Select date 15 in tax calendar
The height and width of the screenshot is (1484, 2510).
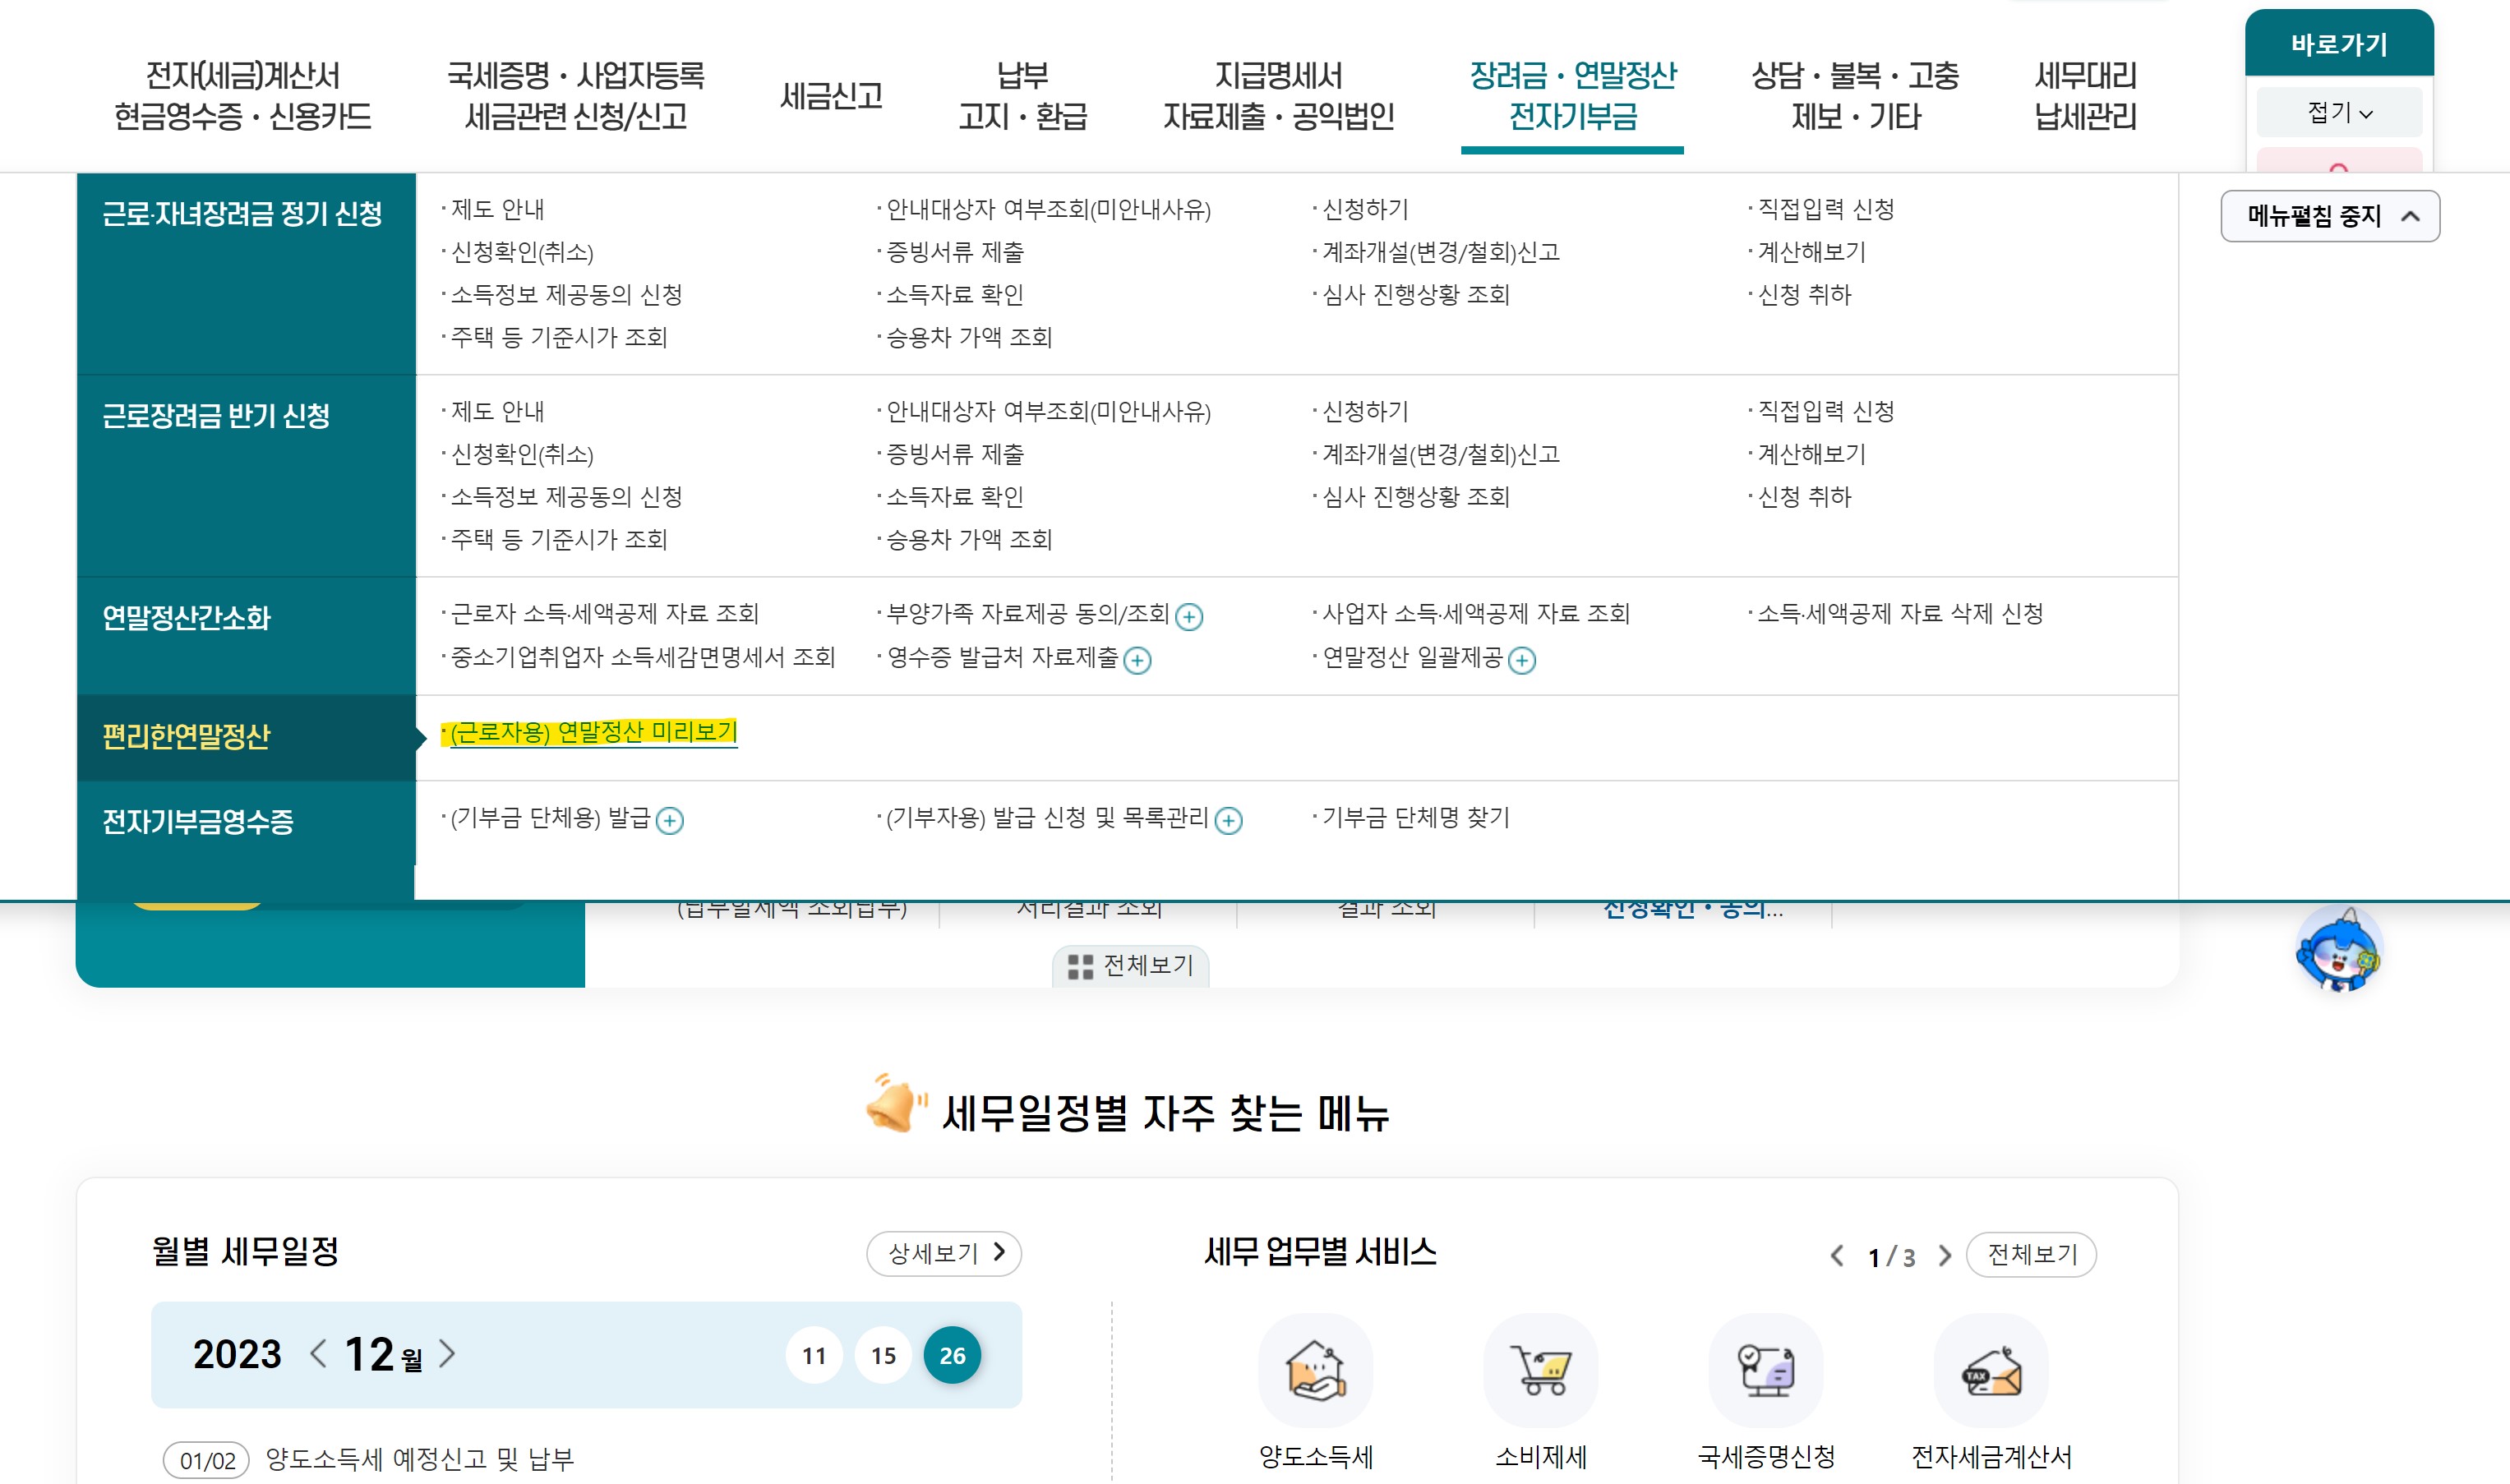point(883,1356)
